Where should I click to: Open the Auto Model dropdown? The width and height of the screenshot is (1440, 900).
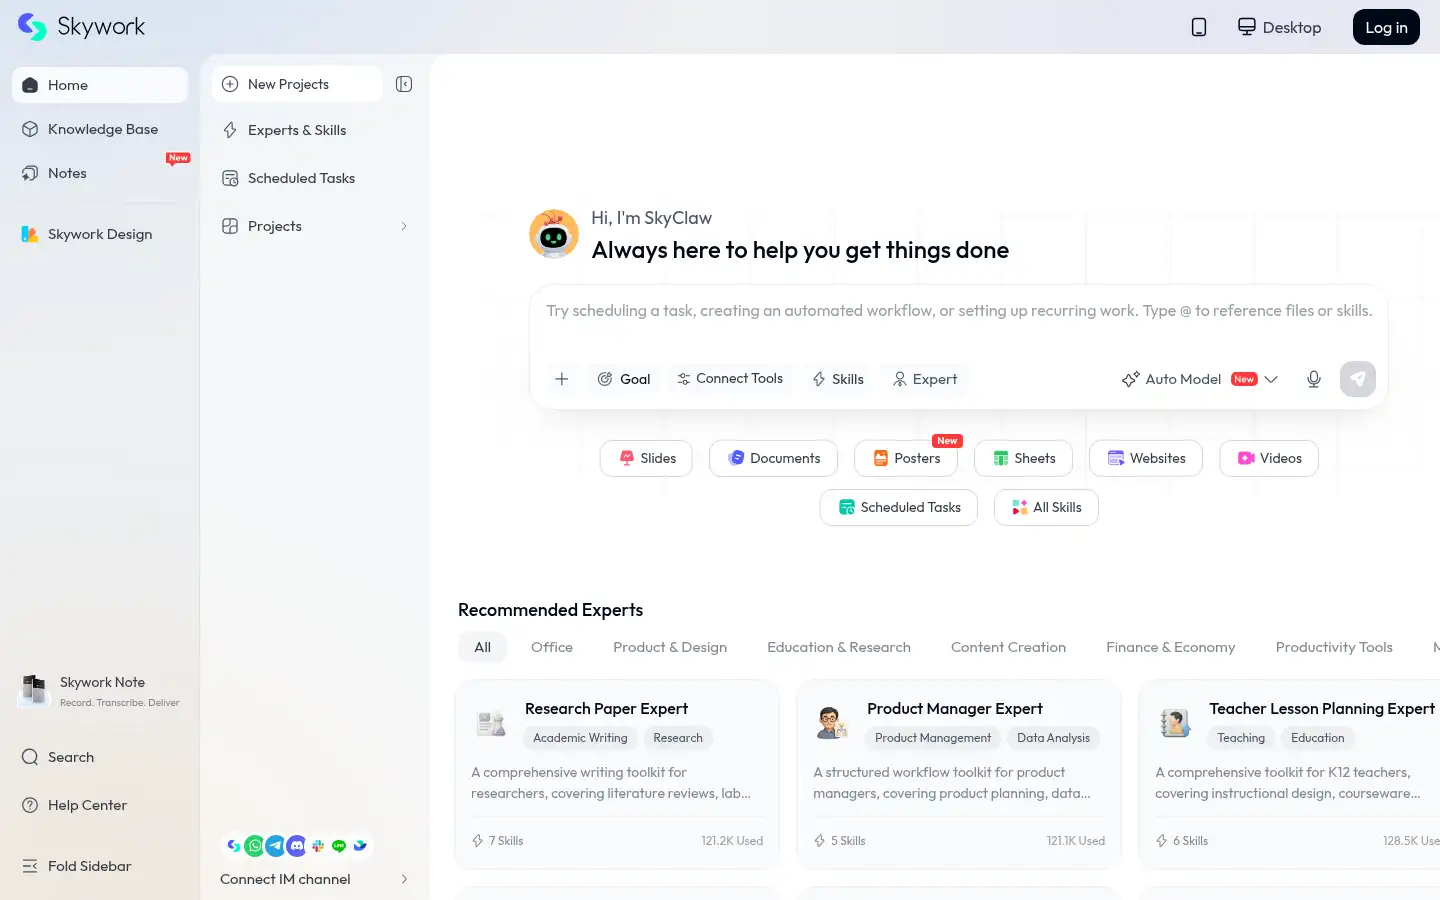(1200, 379)
